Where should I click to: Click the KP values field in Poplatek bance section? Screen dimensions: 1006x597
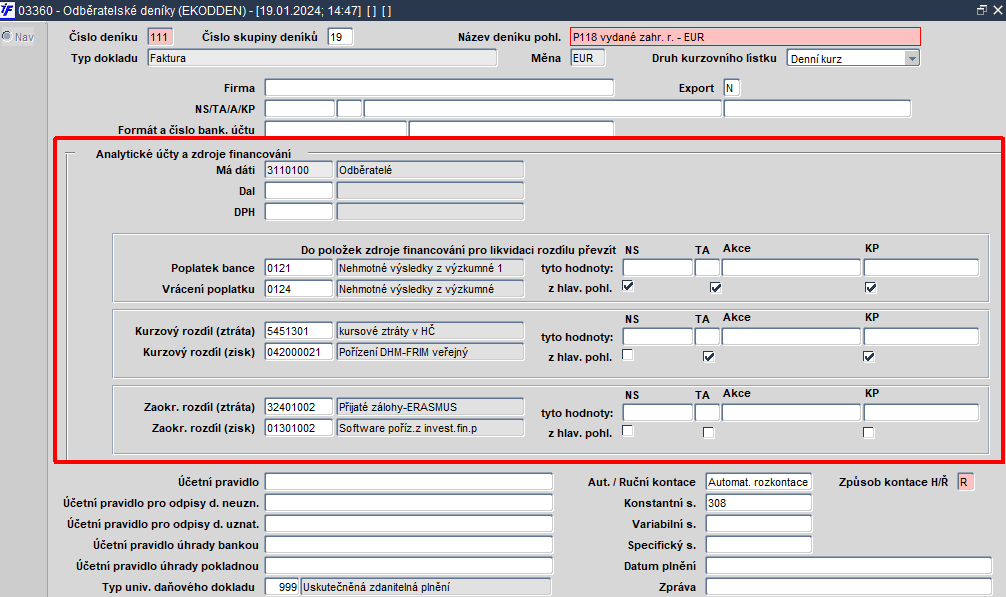click(921, 267)
